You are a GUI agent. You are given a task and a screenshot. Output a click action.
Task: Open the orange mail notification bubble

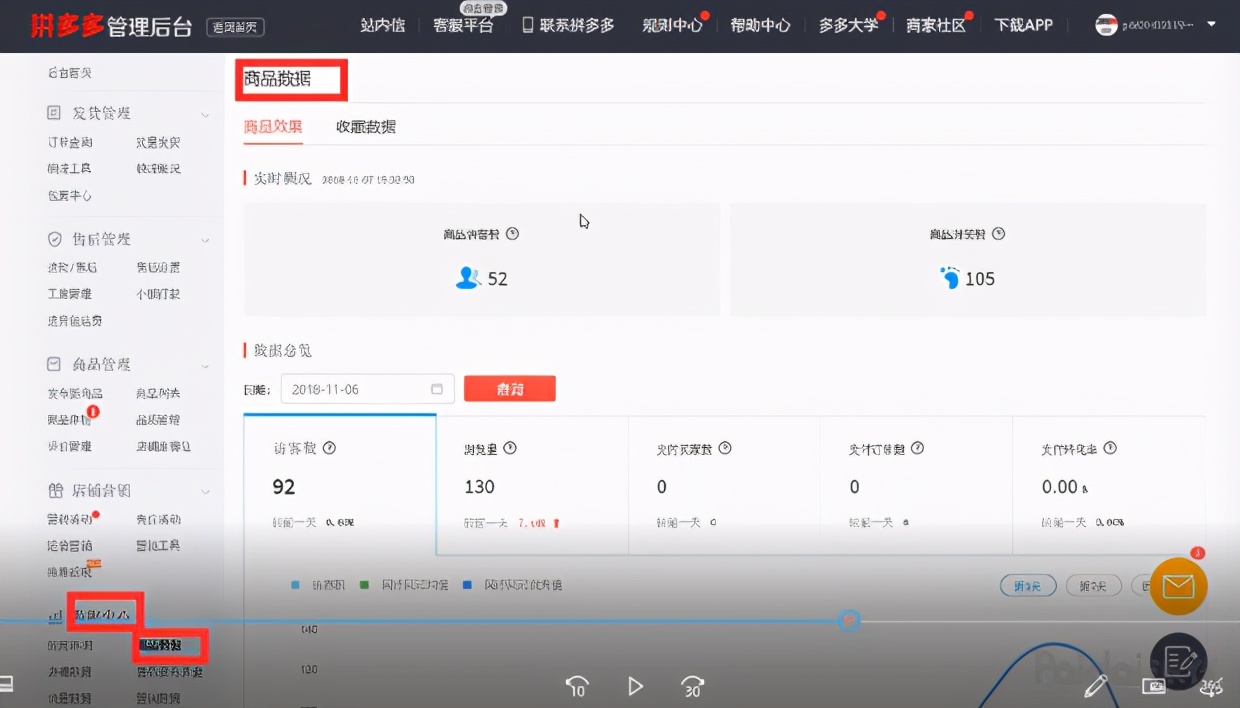(x=1178, y=586)
